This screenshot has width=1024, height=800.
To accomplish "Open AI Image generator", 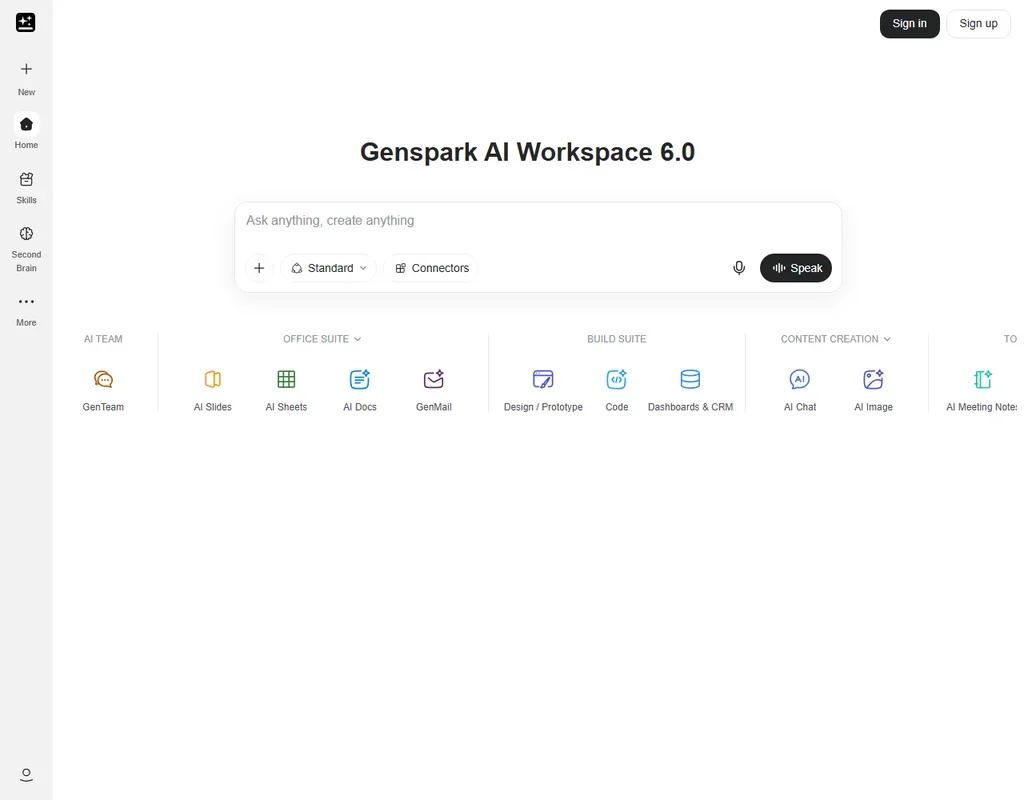I will pyautogui.click(x=873, y=390).
